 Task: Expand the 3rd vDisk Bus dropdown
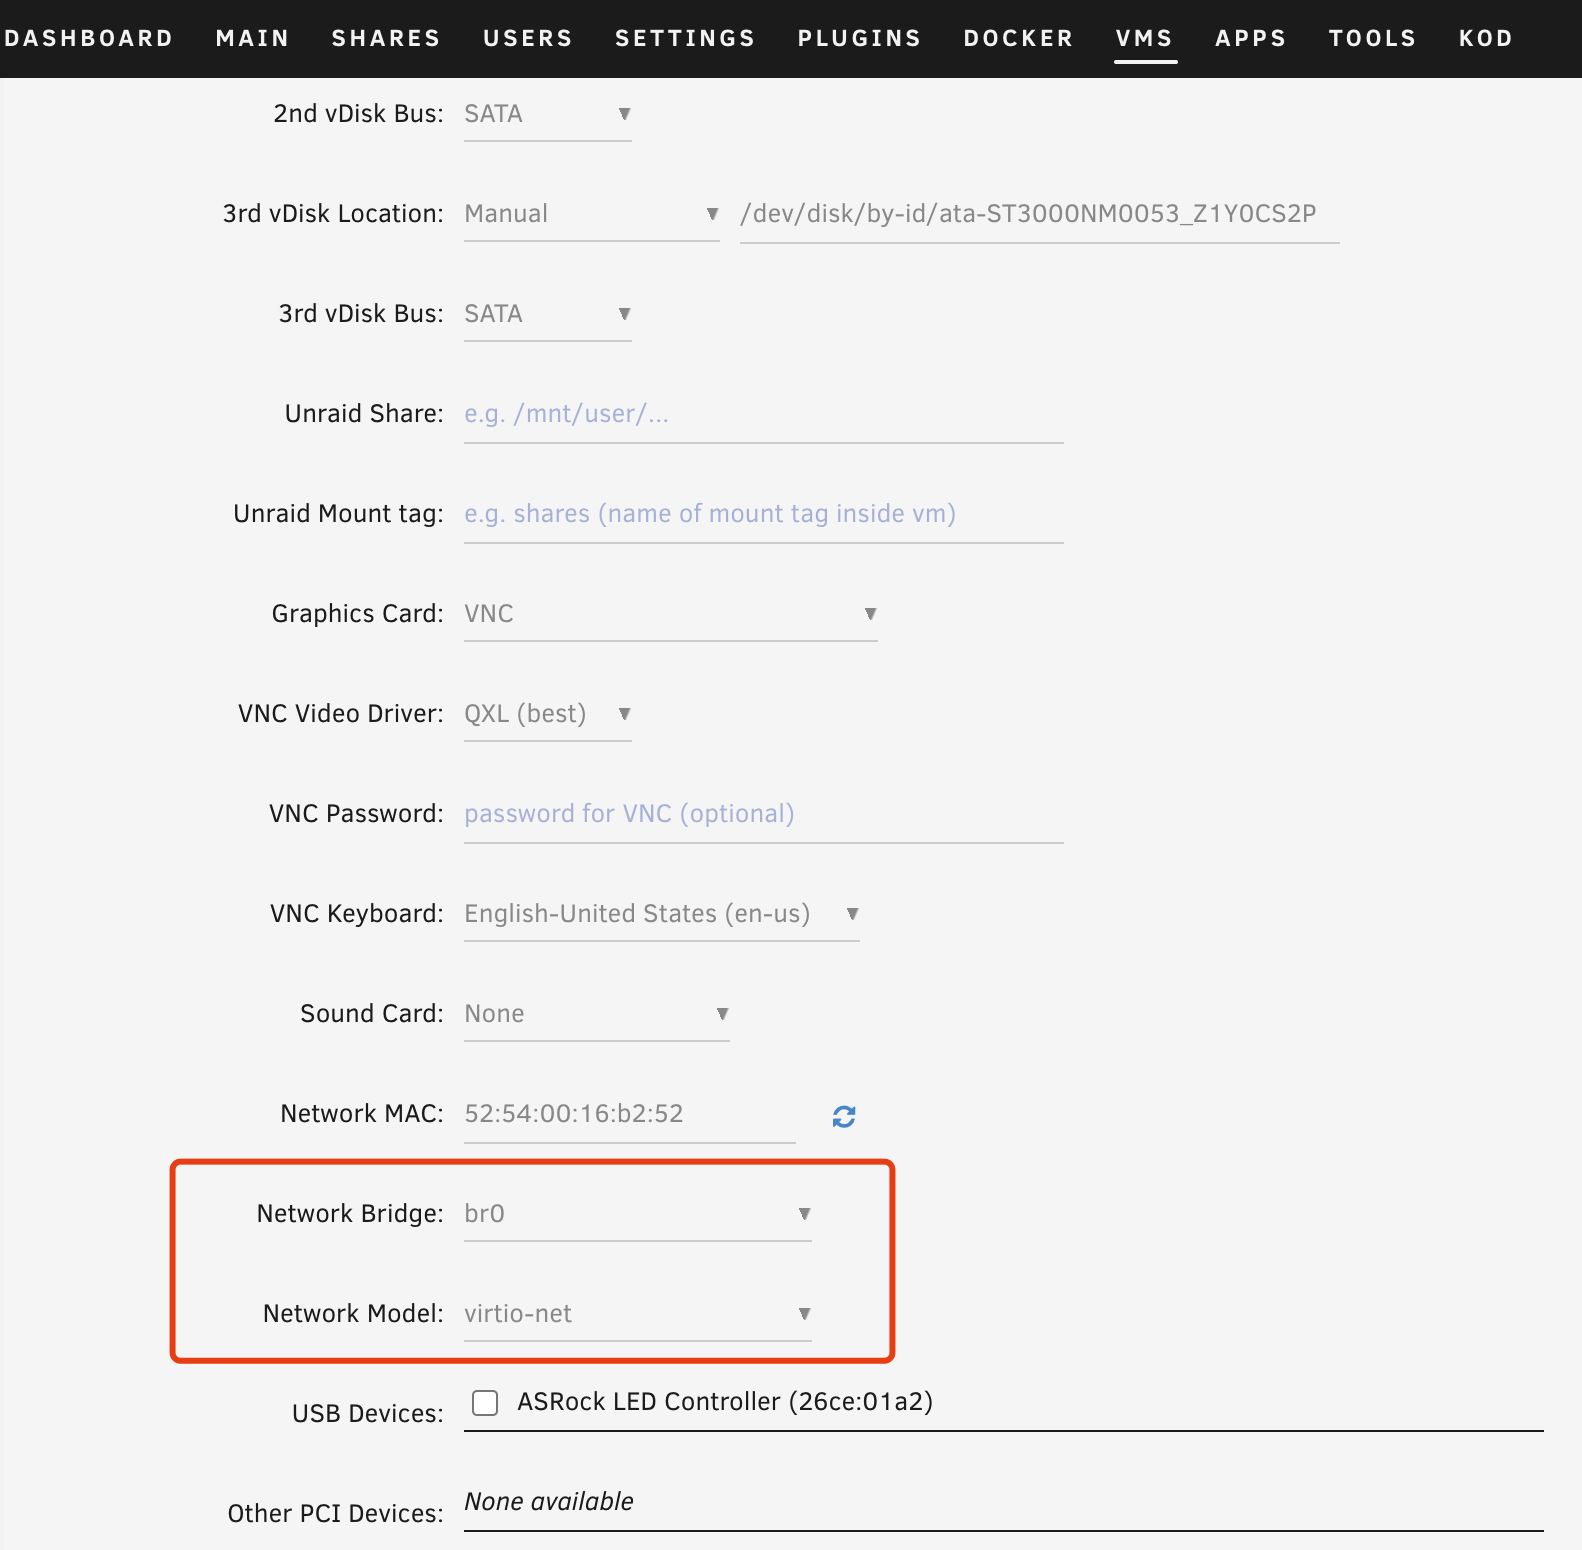(x=547, y=314)
